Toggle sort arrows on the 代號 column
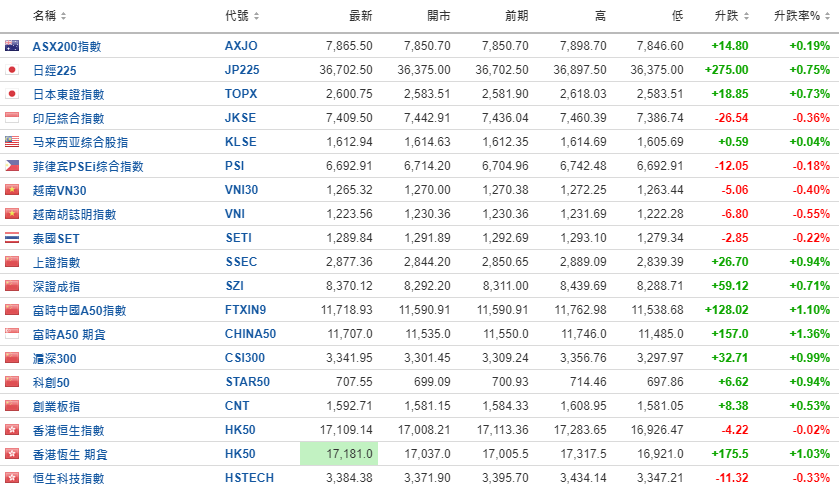 pyautogui.click(x=257, y=17)
